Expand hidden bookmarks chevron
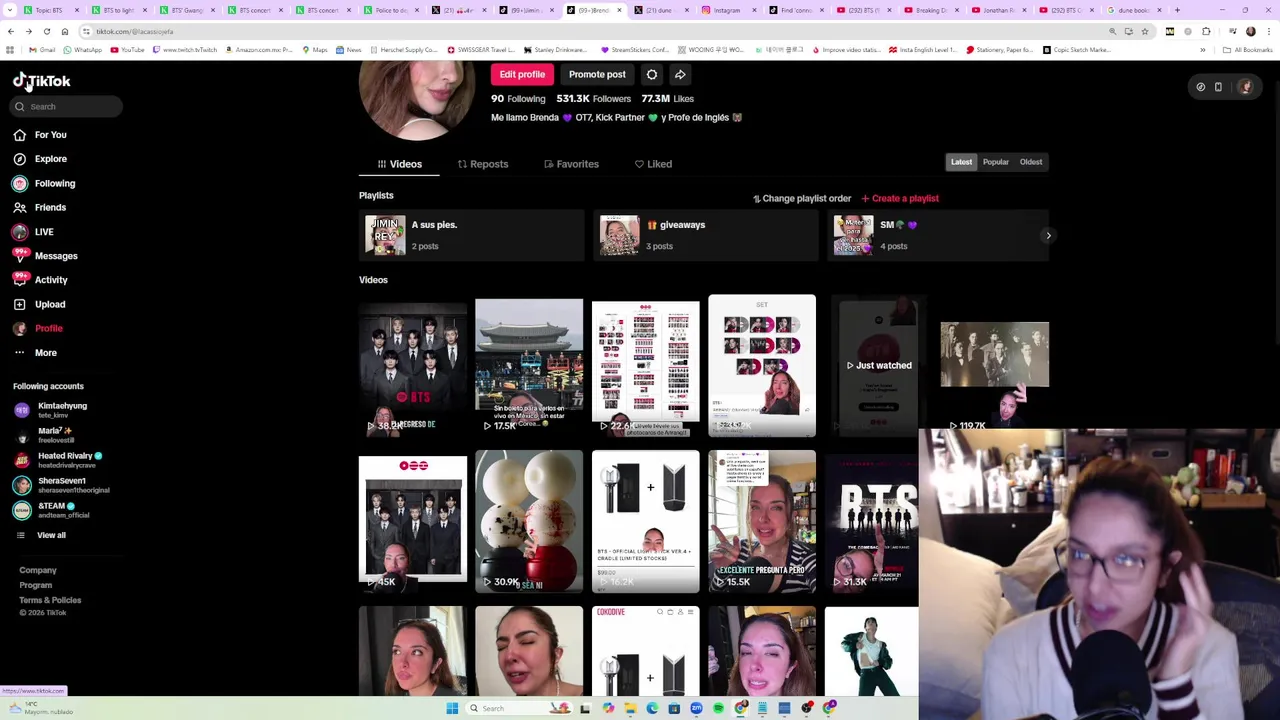 [1204, 49]
